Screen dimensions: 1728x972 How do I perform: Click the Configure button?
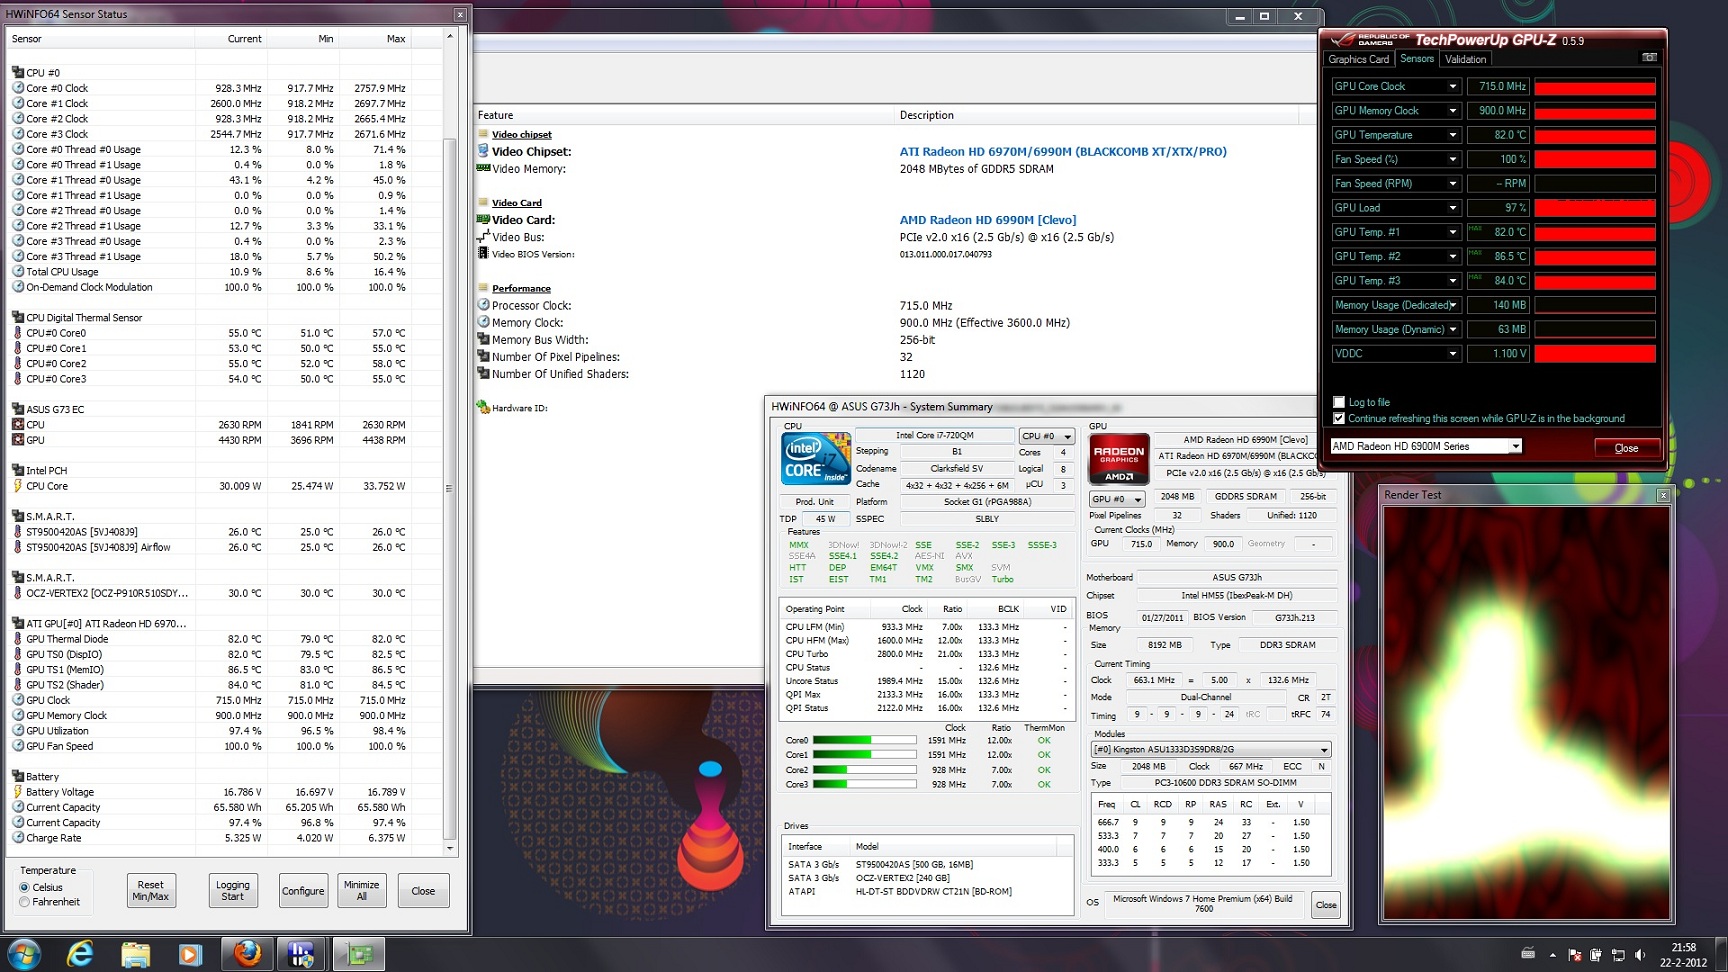[303, 890]
